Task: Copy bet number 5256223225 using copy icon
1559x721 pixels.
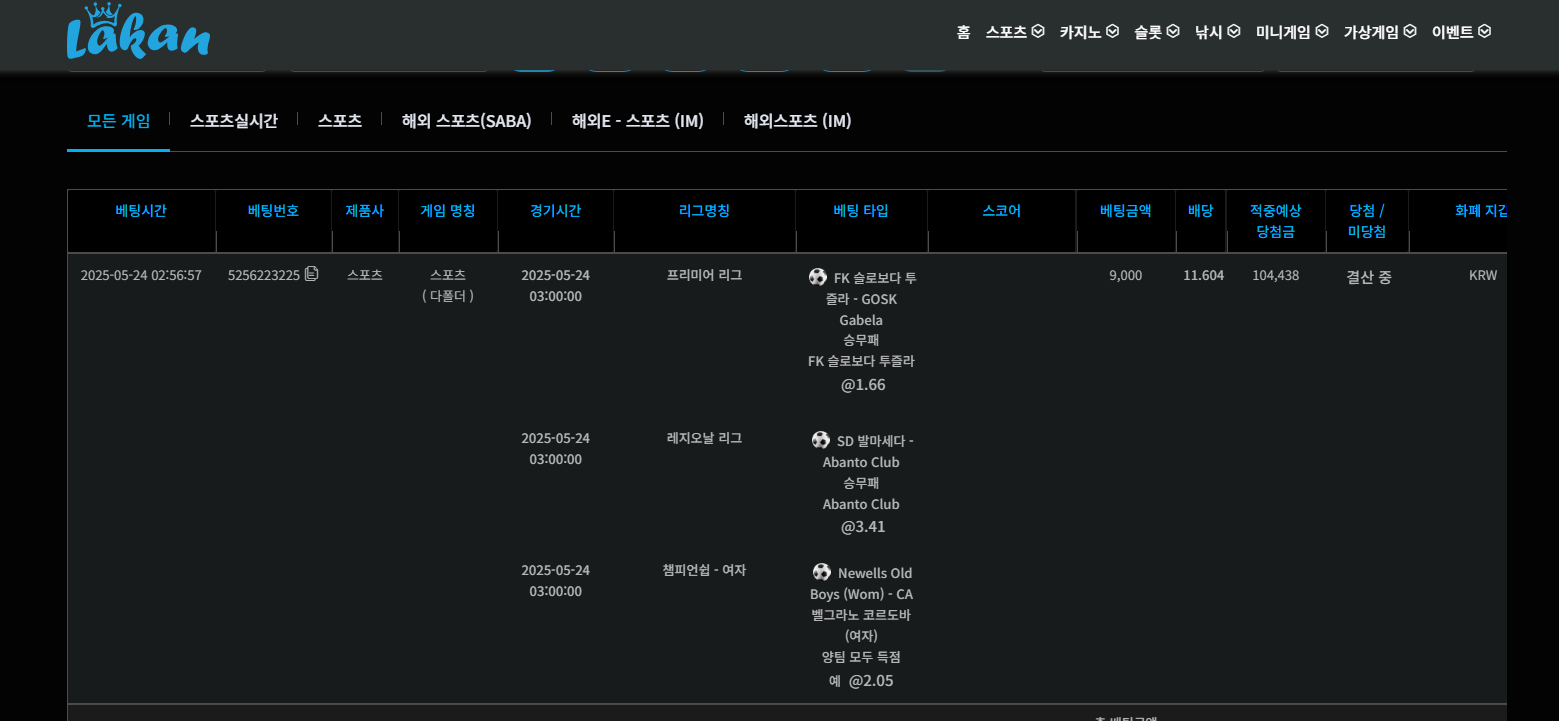Action: (311, 274)
